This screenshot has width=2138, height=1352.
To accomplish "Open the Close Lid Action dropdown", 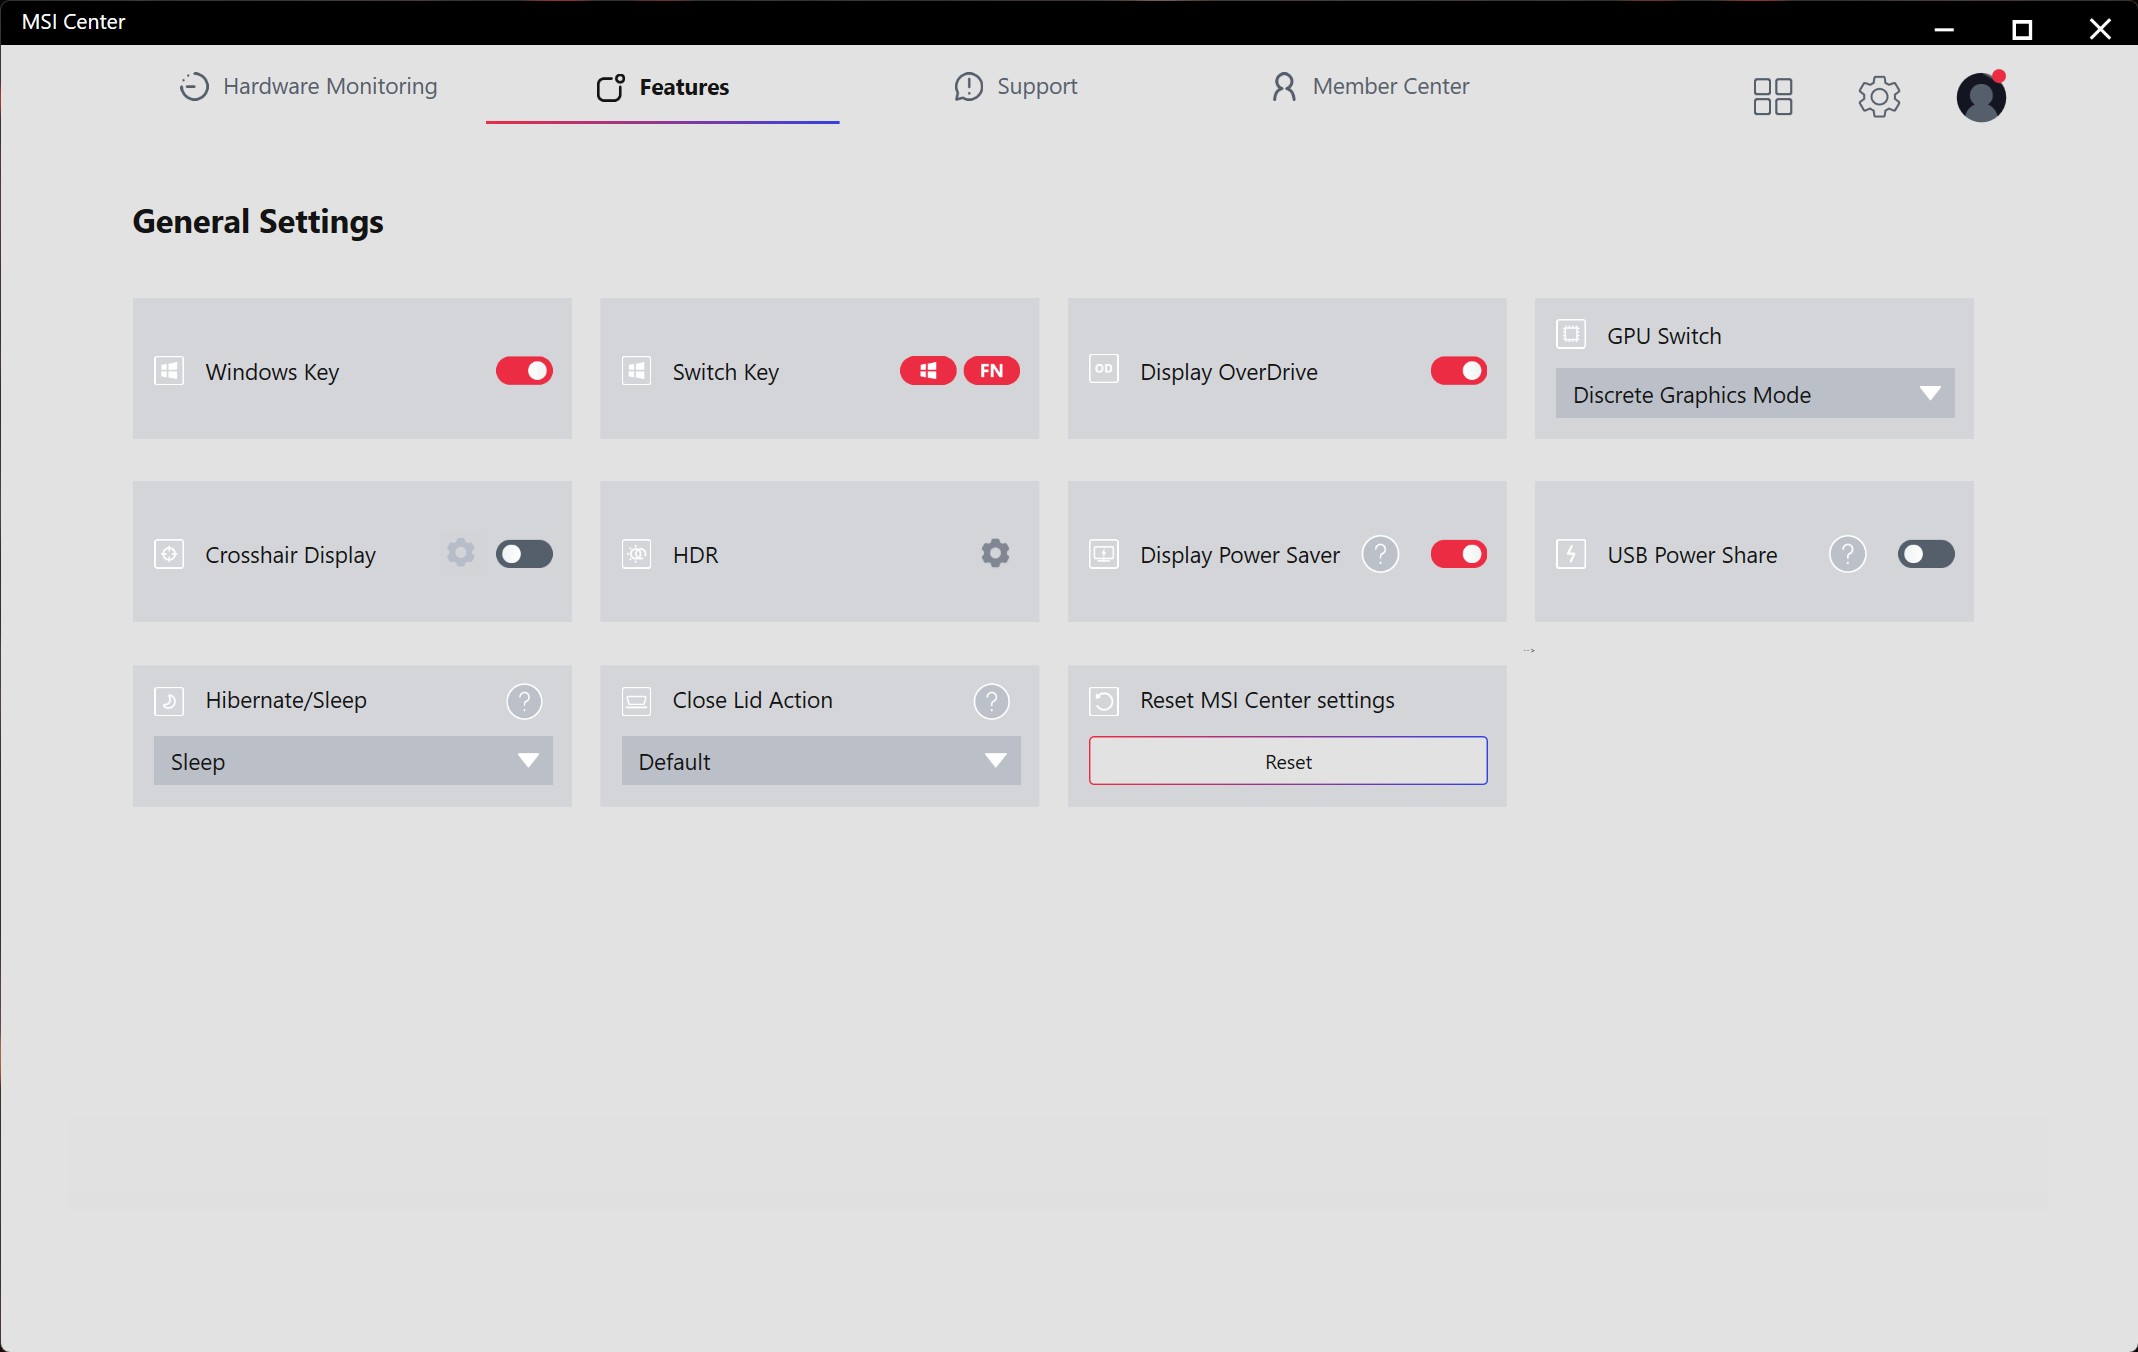I will 821,761.
